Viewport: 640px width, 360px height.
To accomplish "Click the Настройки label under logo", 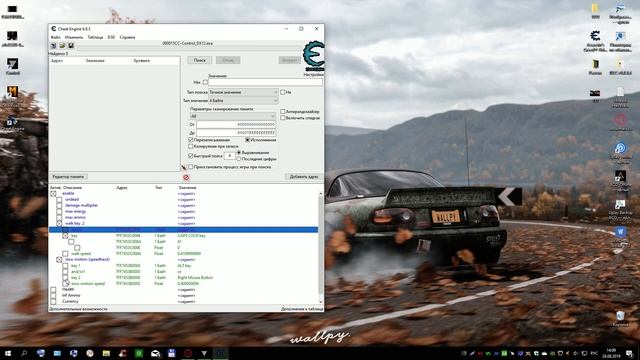I will [x=314, y=75].
